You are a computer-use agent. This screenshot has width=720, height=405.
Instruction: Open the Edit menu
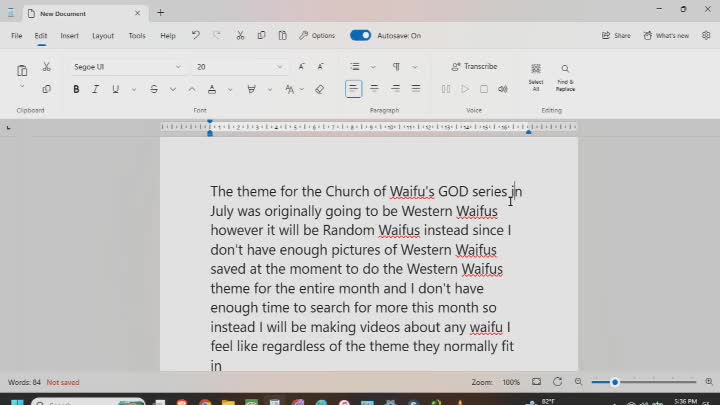pyautogui.click(x=41, y=35)
